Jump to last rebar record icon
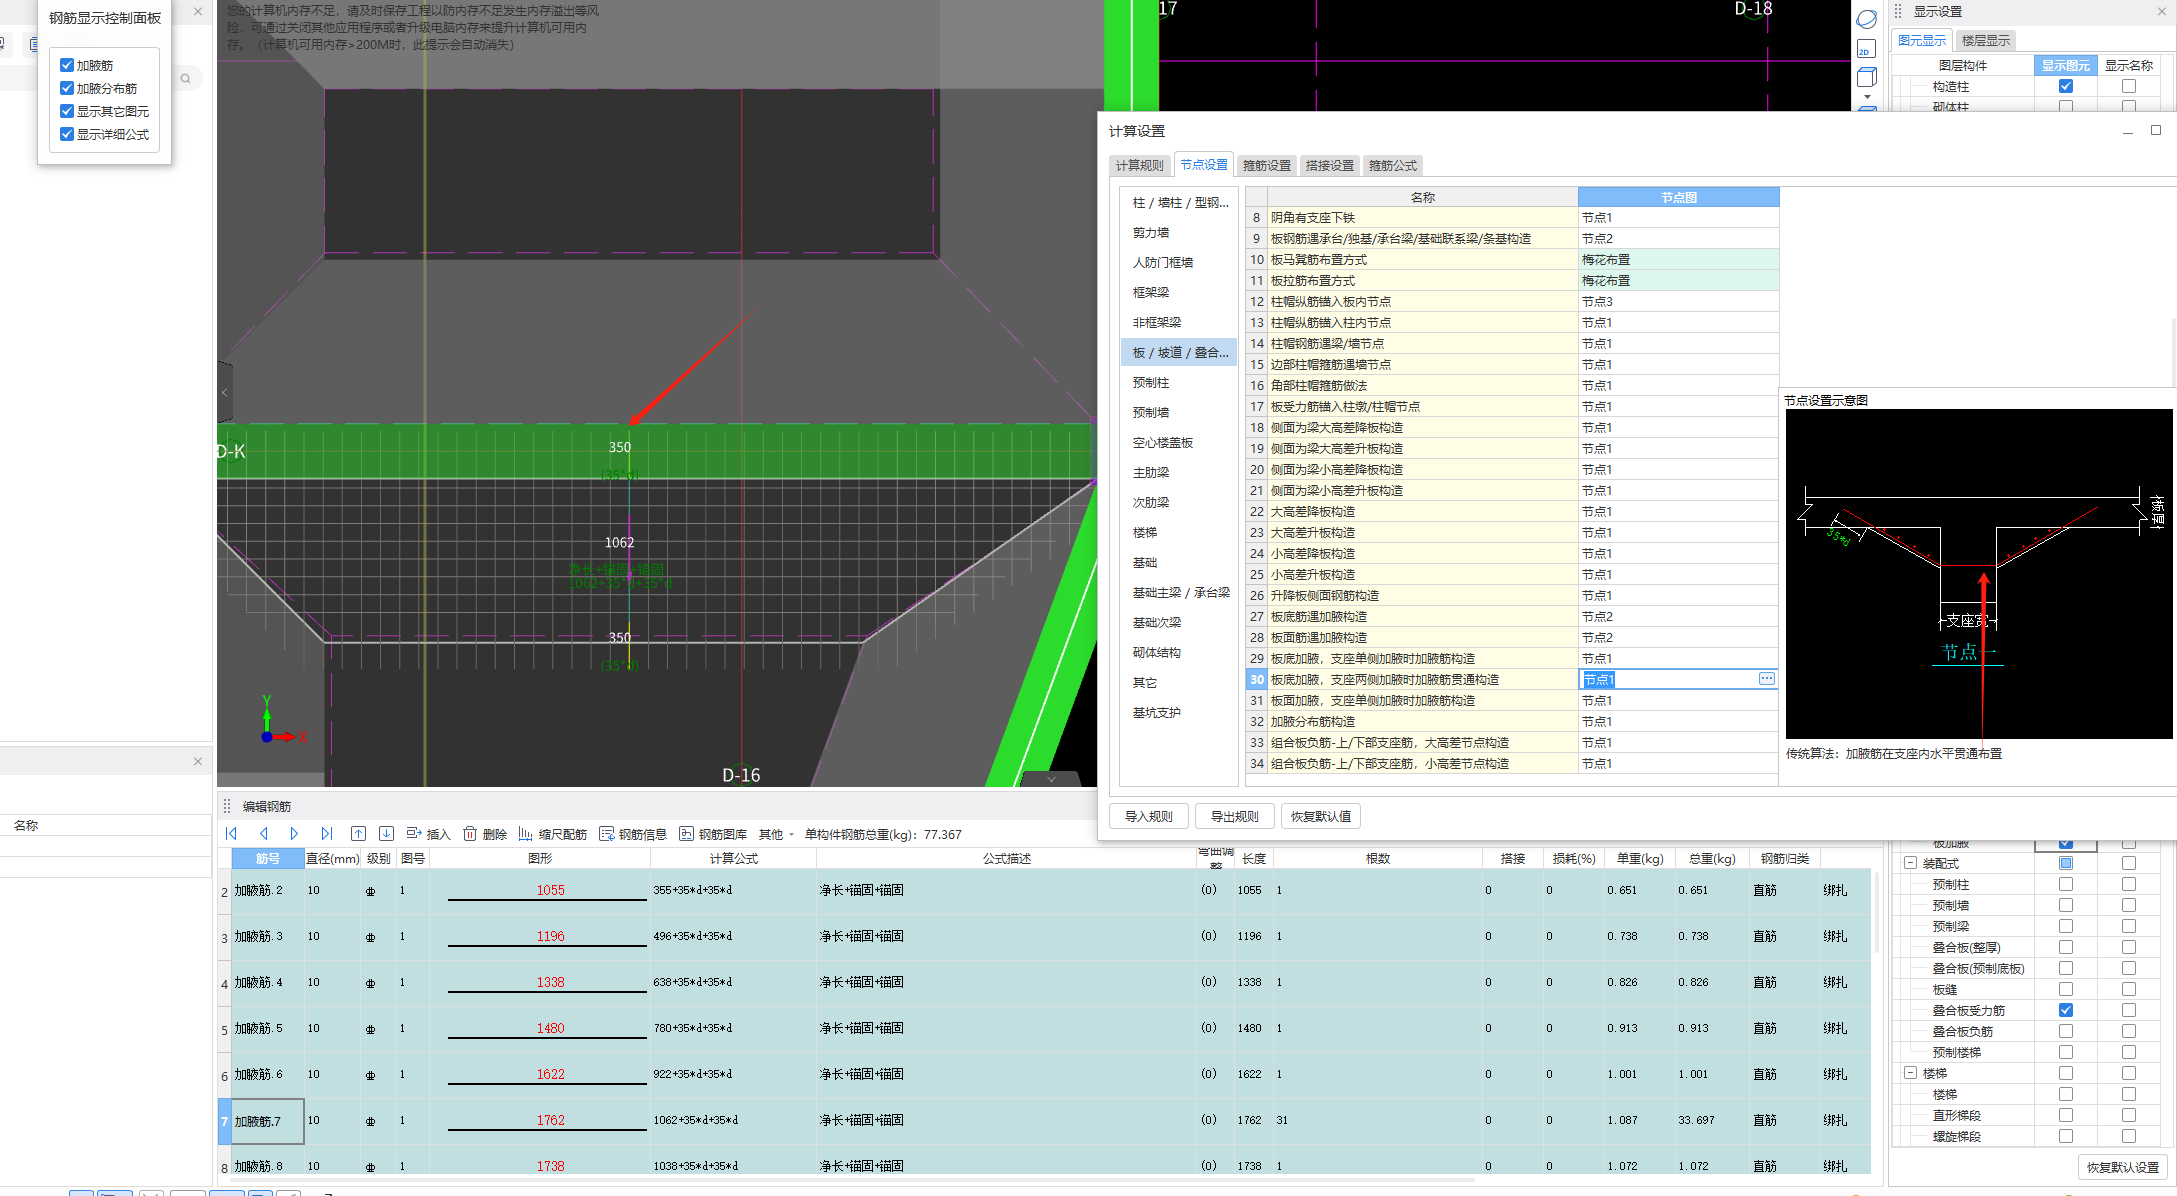The width and height of the screenshot is (2177, 1196). 326,833
